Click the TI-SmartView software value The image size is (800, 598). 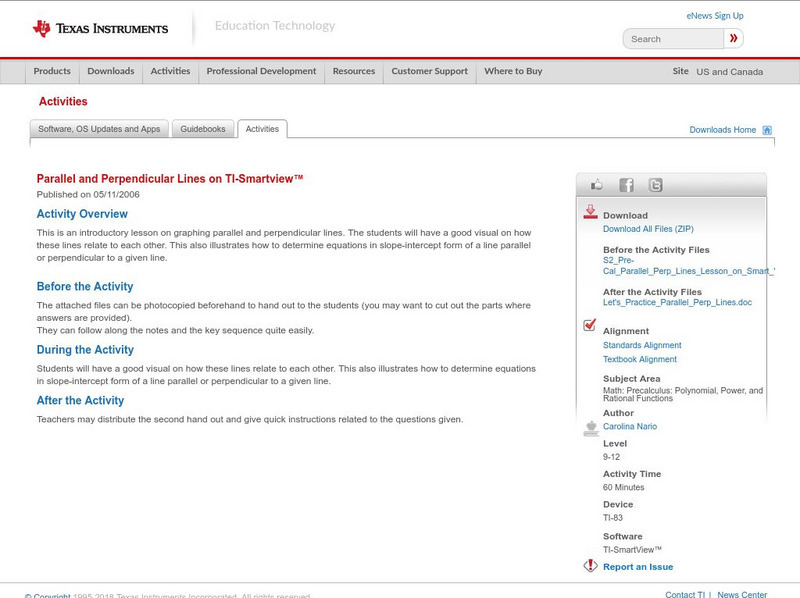(632, 550)
